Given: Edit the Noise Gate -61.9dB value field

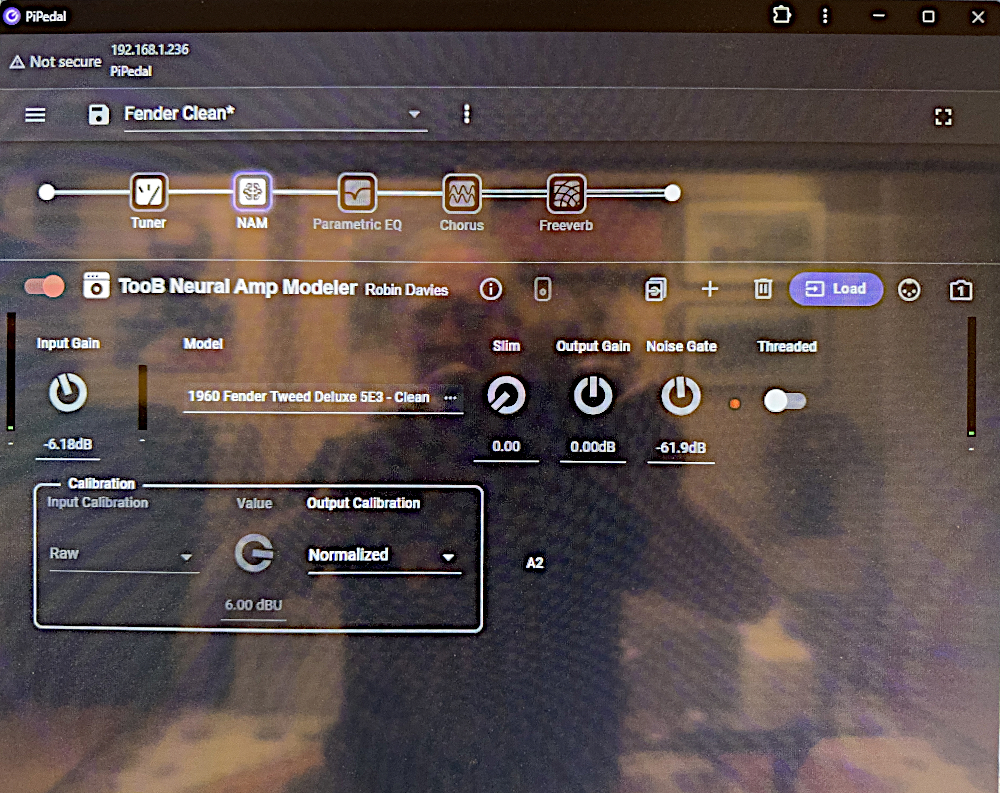Looking at the screenshot, I should click(680, 448).
